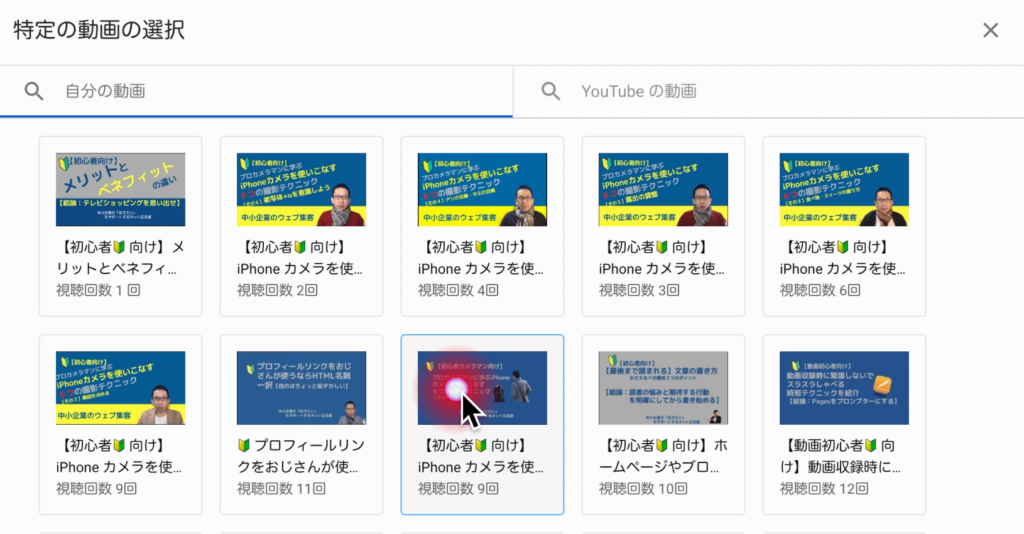Viewport: 1024px width, 534px height.
Task: Select the highlighted 初心者カメラマン向け thumbnail
Action: point(482,388)
